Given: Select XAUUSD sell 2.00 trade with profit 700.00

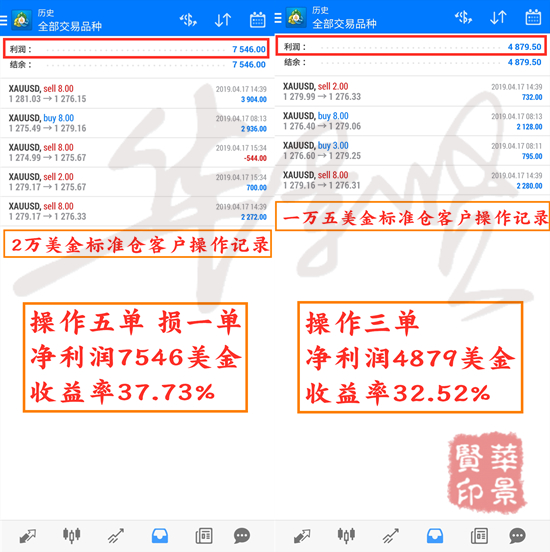Looking at the screenshot, I should point(137,182).
